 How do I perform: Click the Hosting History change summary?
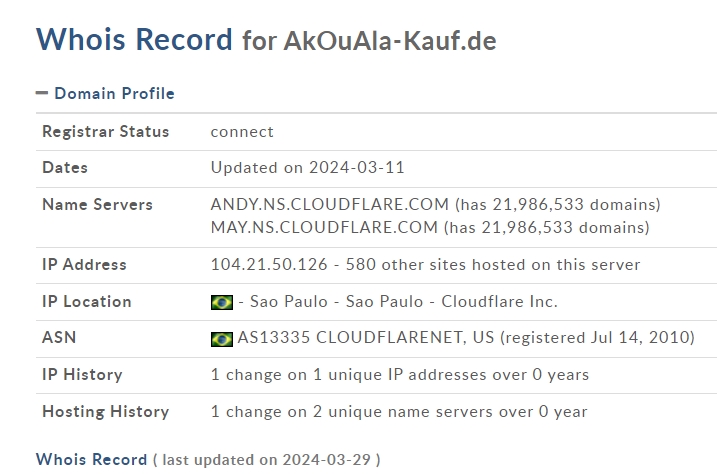click(399, 411)
